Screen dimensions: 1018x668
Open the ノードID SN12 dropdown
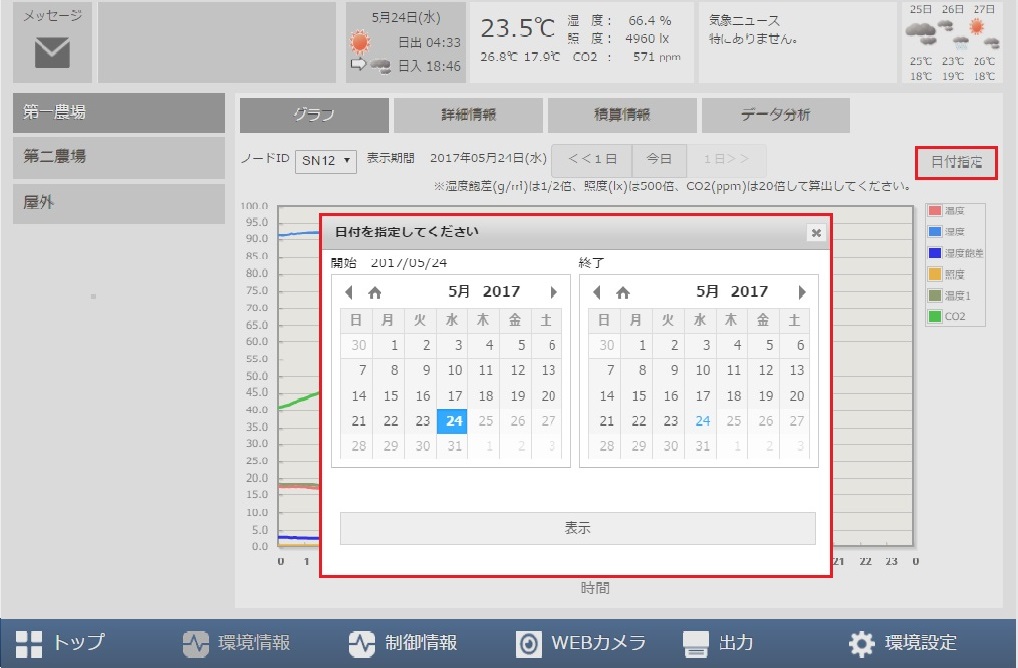(326, 161)
